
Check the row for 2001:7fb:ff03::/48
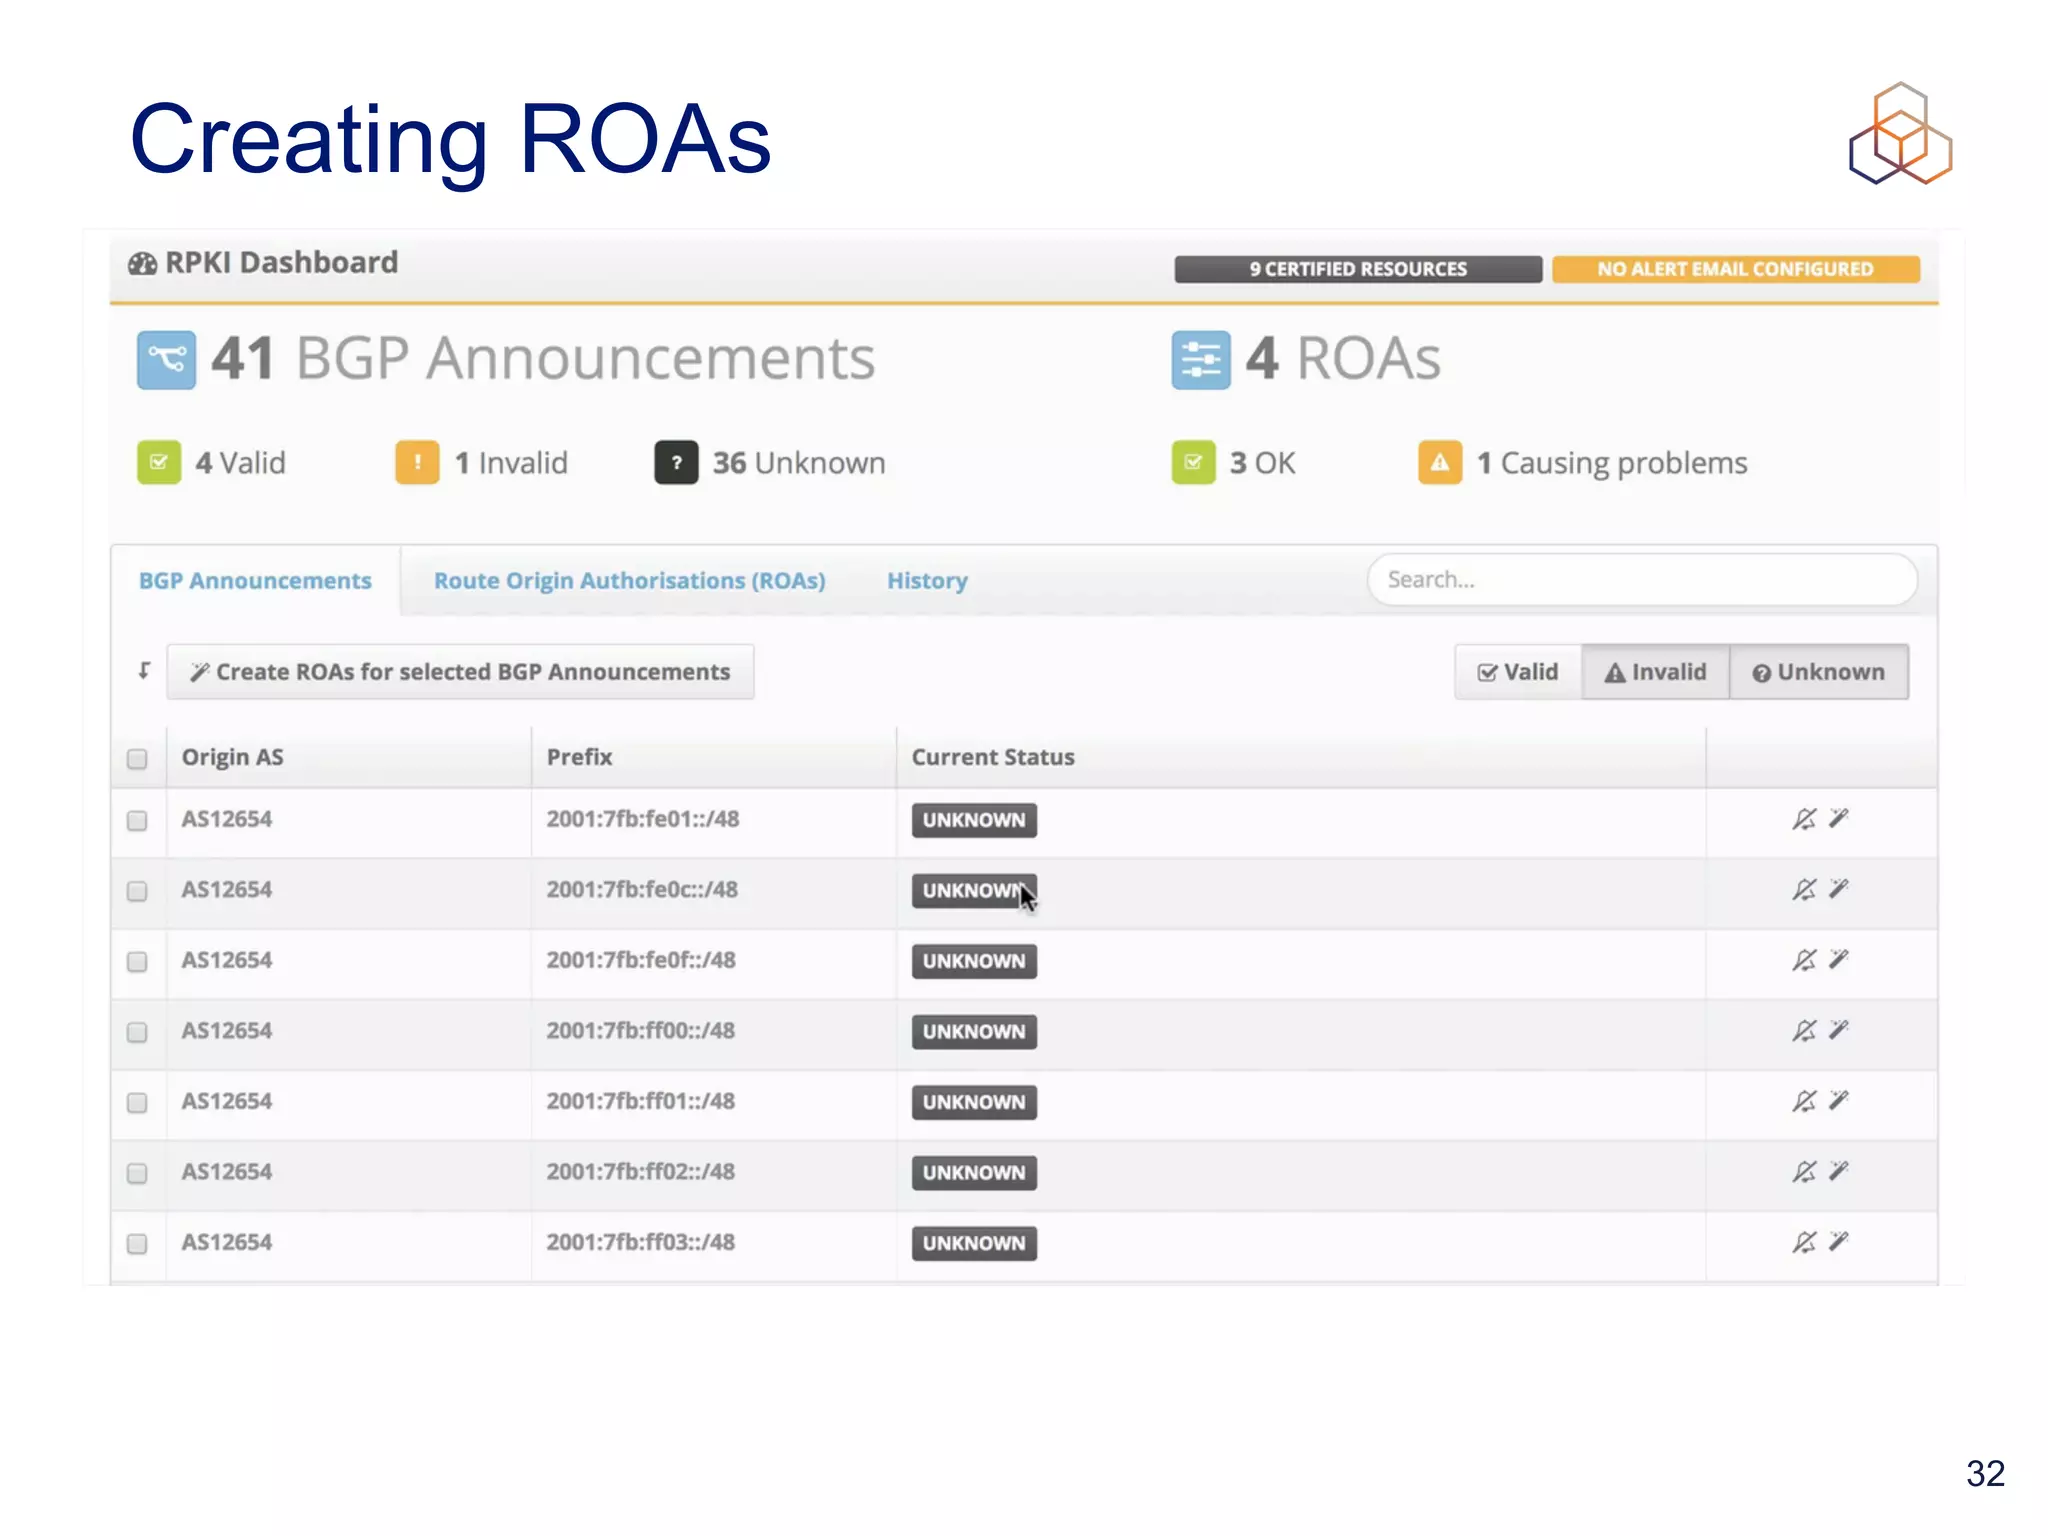(x=137, y=1244)
